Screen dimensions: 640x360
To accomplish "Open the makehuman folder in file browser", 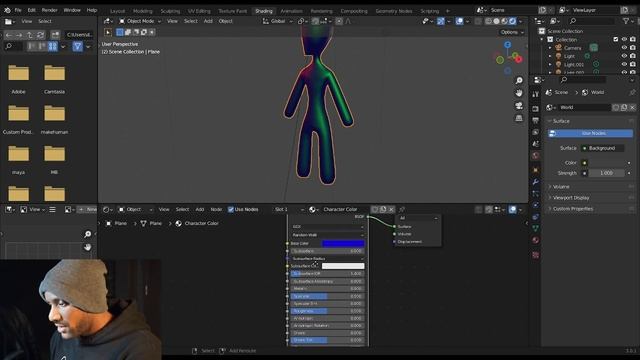I will click(54, 119).
